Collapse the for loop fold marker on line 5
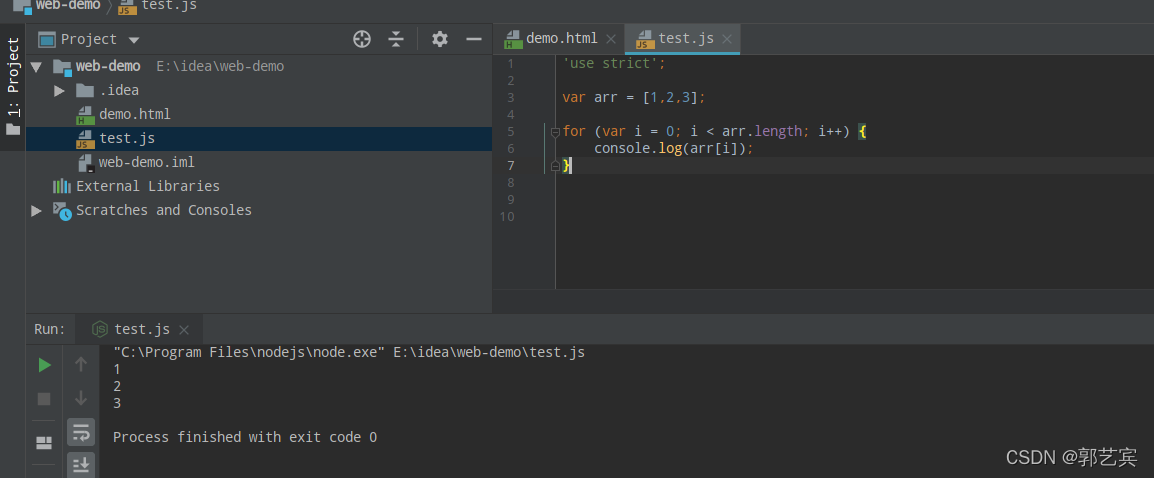Image resolution: width=1154 pixels, height=478 pixels. coord(556,132)
